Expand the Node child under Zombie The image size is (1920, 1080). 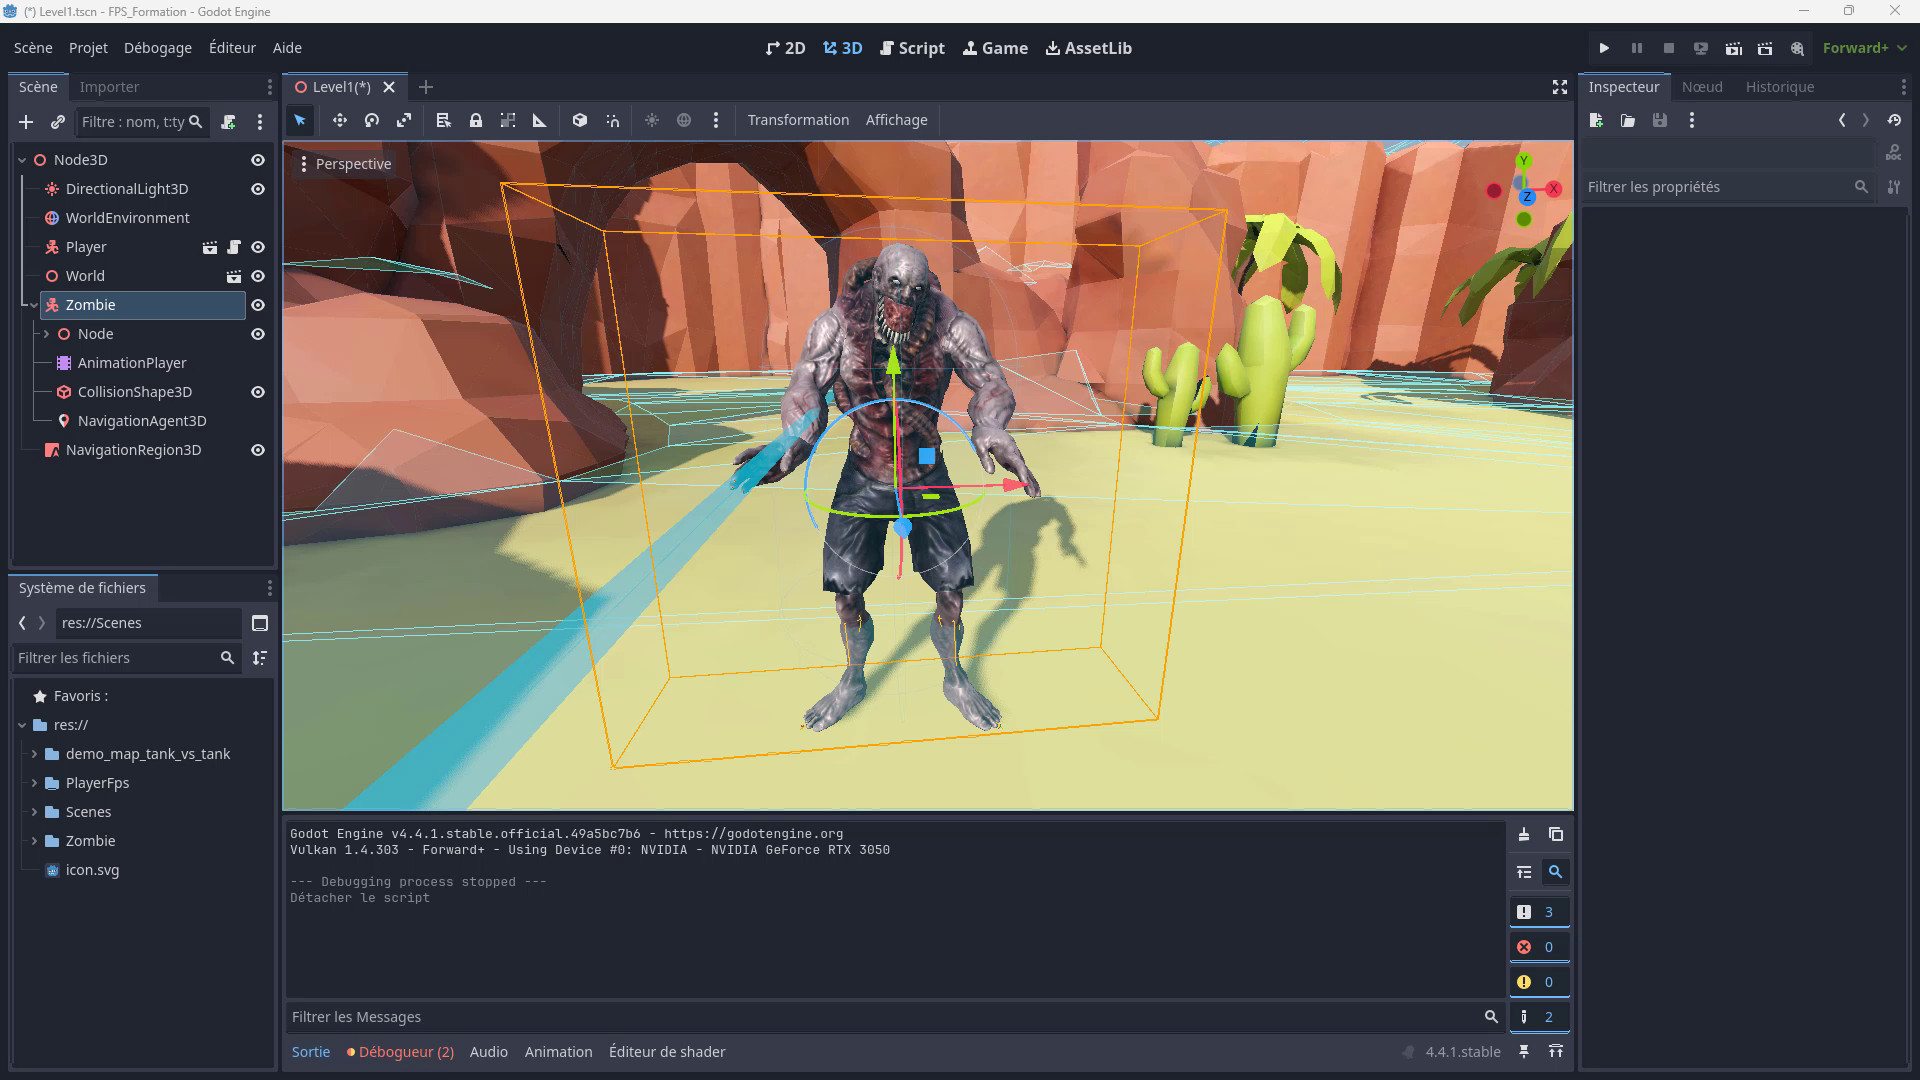pyautogui.click(x=46, y=334)
